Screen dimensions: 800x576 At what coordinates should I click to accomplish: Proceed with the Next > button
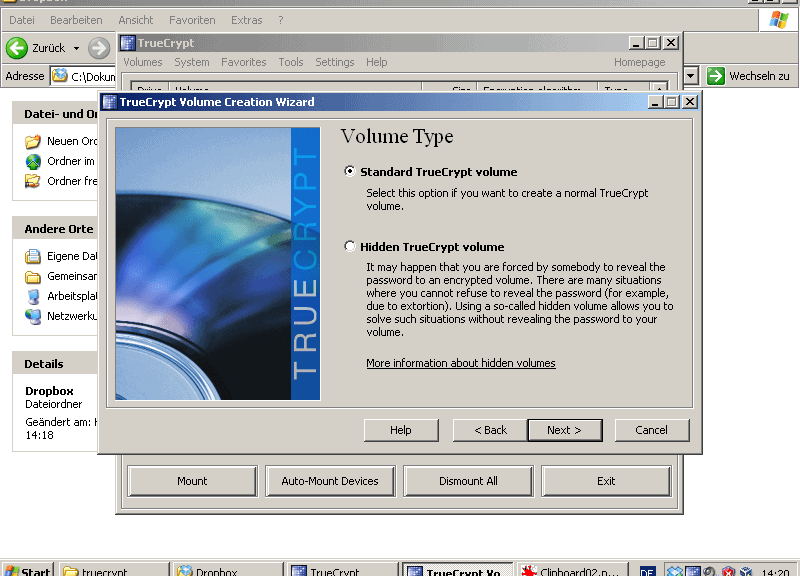pyautogui.click(x=565, y=430)
